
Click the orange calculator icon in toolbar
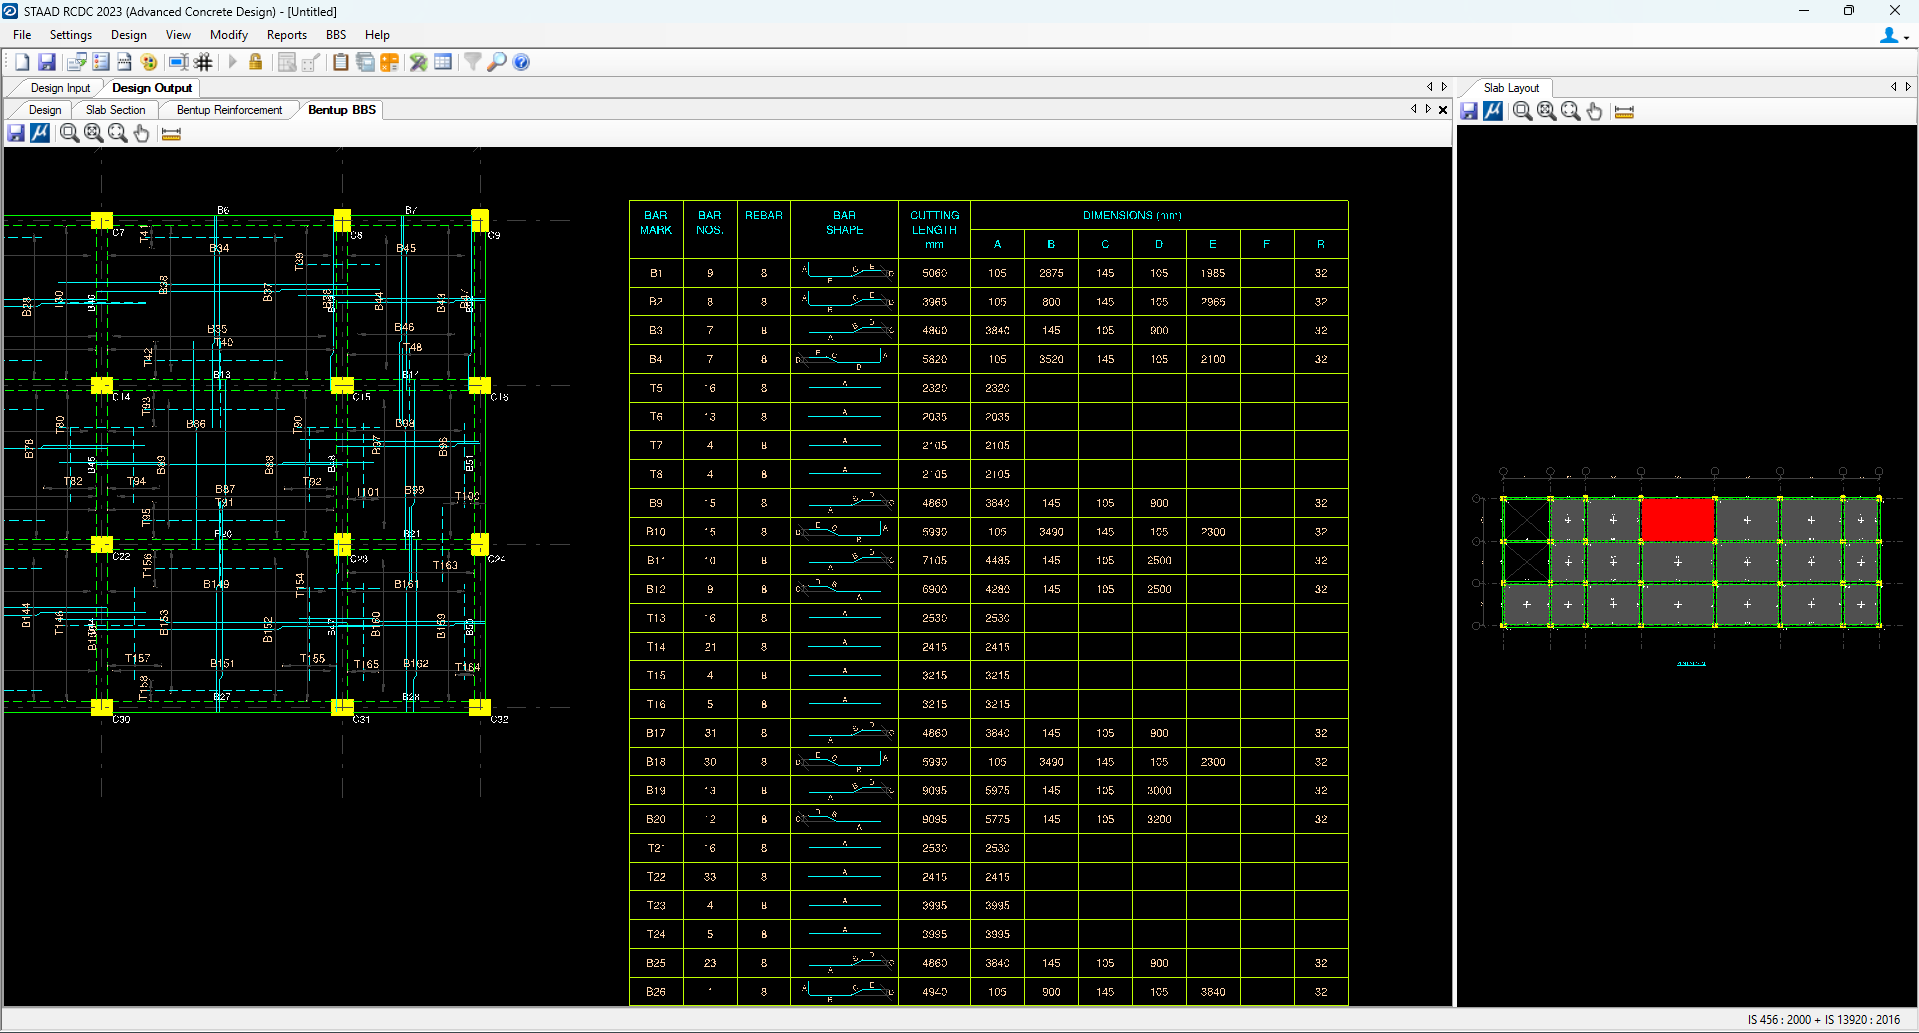tap(390, 62)
